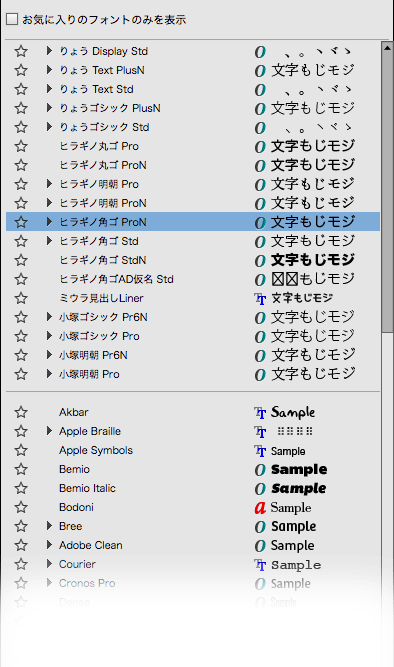
Task: Choose 小塚ゴシック Pro font name
Action: [x=99, y=336]
